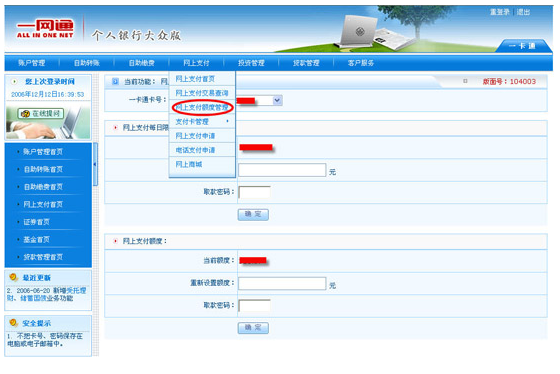Click the 一网通 All In One Net logo
Viewport: 560px width, 374px height.
click(x=45, y=29)
